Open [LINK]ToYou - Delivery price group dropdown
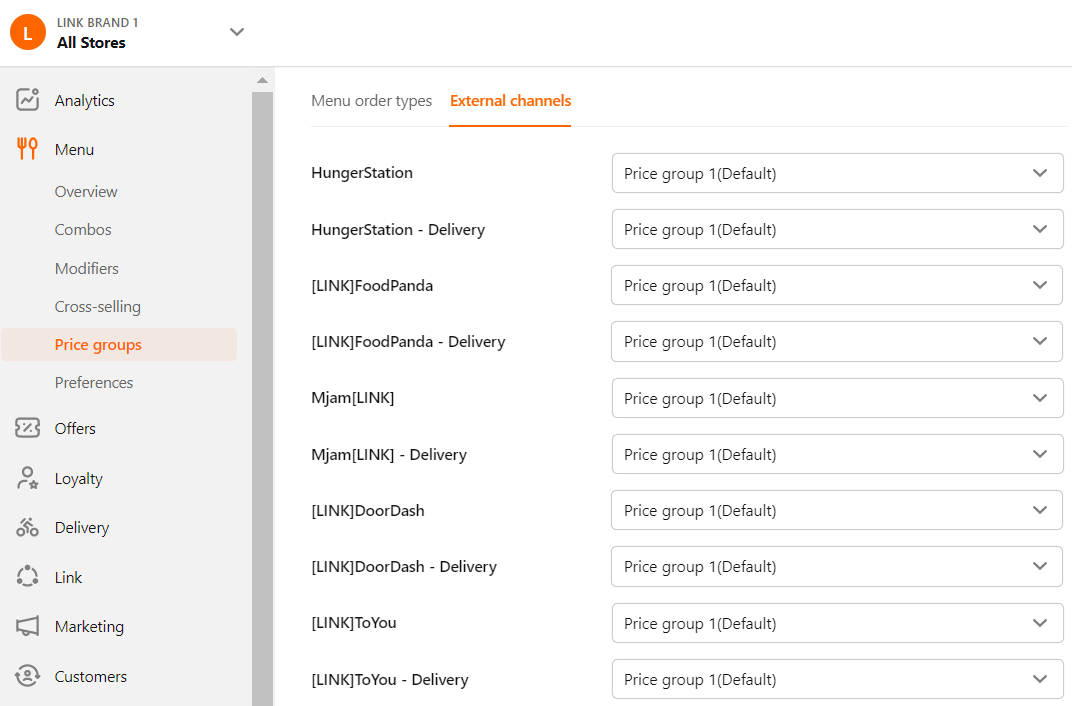This screenshot has height=706, width=1072. click(x=838, y=679)
